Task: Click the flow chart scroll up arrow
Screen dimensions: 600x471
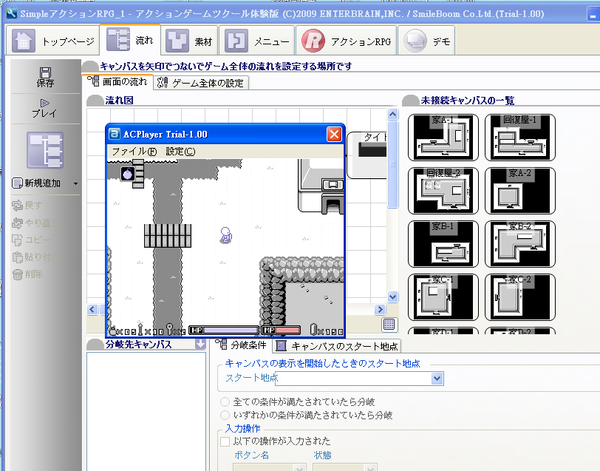Action: click(x=393, y=114)
